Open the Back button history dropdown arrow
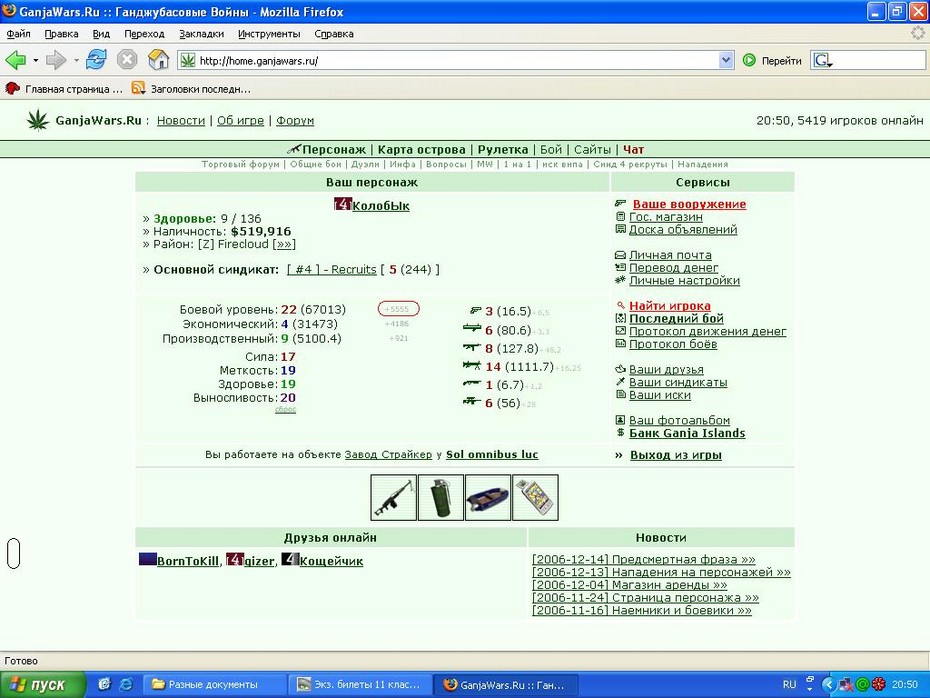 click(36, 60)
